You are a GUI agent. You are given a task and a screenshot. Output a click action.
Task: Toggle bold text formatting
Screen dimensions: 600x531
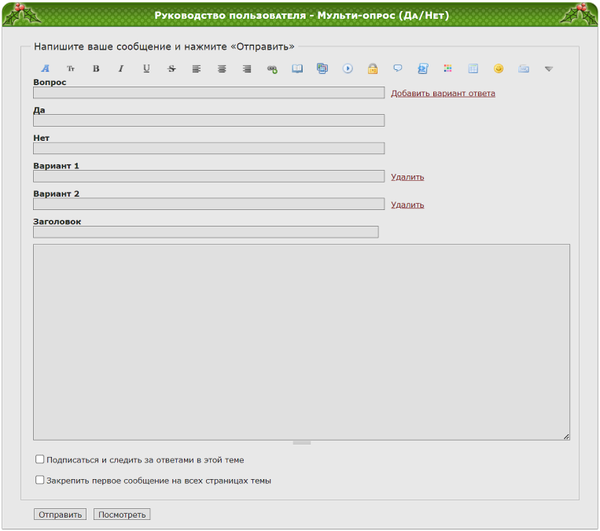click(96, 69)
